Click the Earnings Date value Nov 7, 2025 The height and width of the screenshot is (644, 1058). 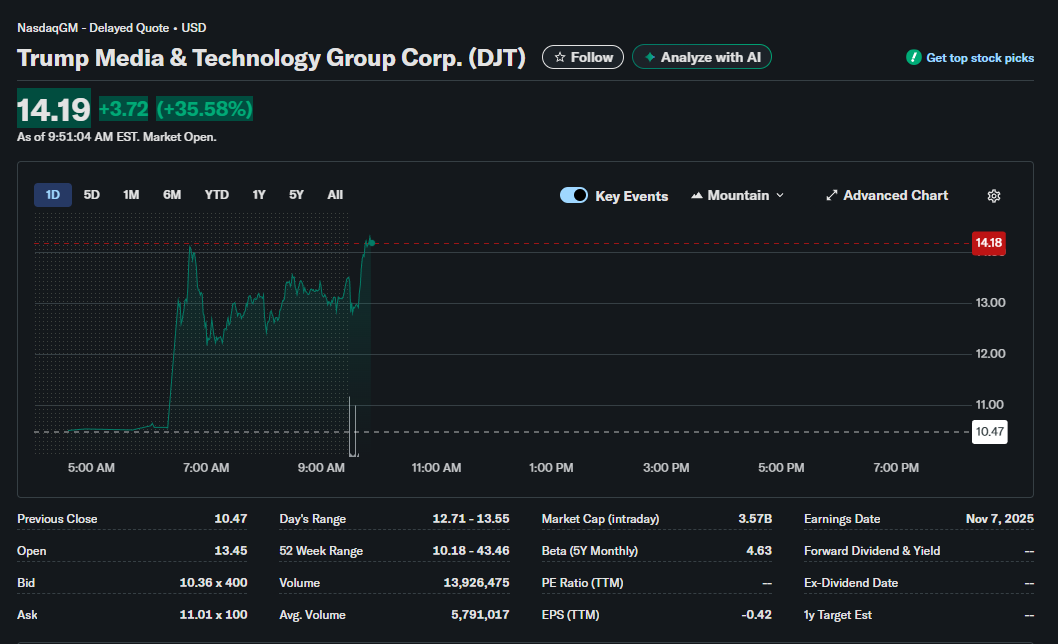click(999, 519)
